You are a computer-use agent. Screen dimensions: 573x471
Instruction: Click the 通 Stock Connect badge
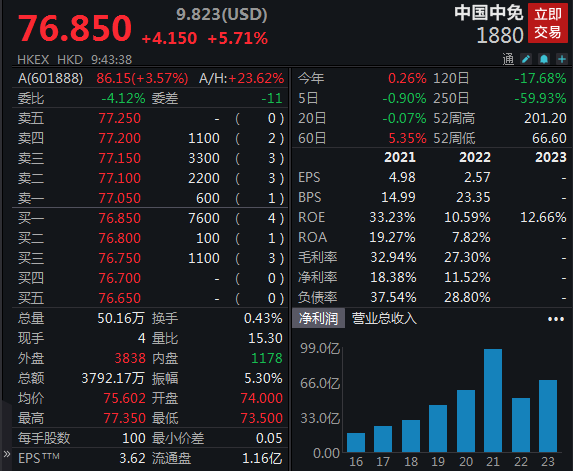[508, 59]
